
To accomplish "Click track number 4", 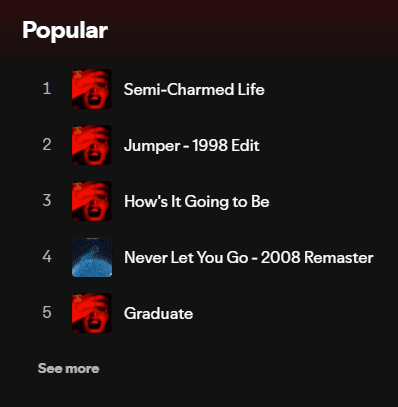I will (x=47, y=256).
